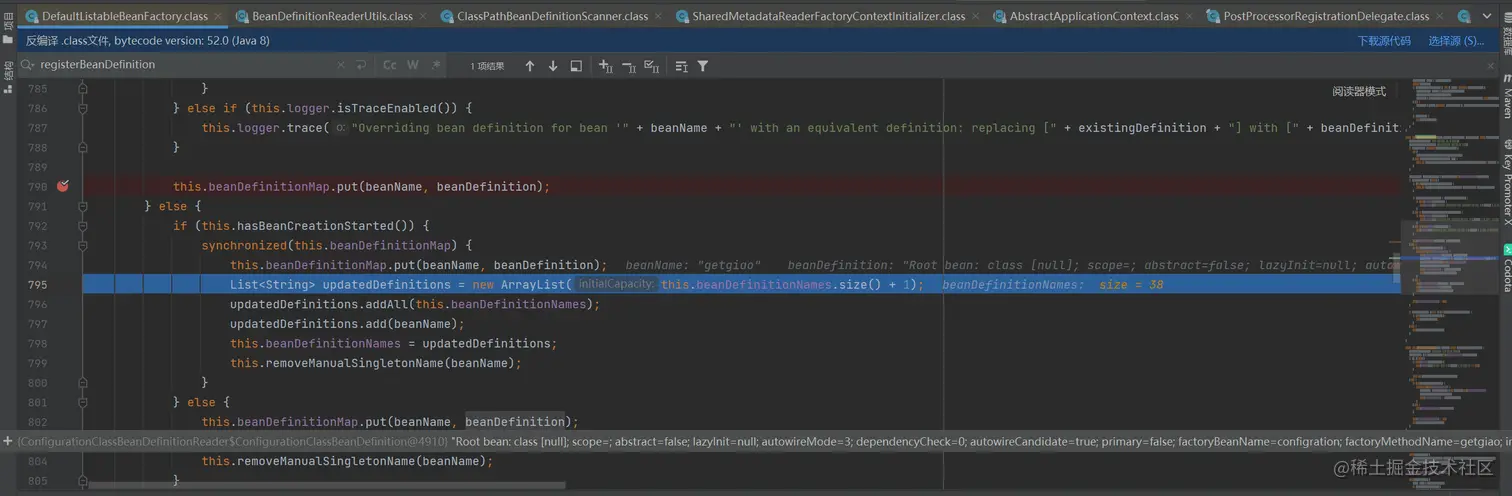Expand the debugger value tooltip plus
Image resolution: width=1512 pixels, height=496 pixels.
pos(8,441)
